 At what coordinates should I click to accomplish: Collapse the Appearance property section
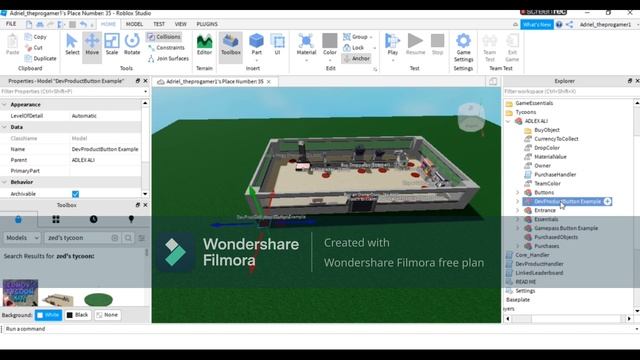[x=4, y=105]
